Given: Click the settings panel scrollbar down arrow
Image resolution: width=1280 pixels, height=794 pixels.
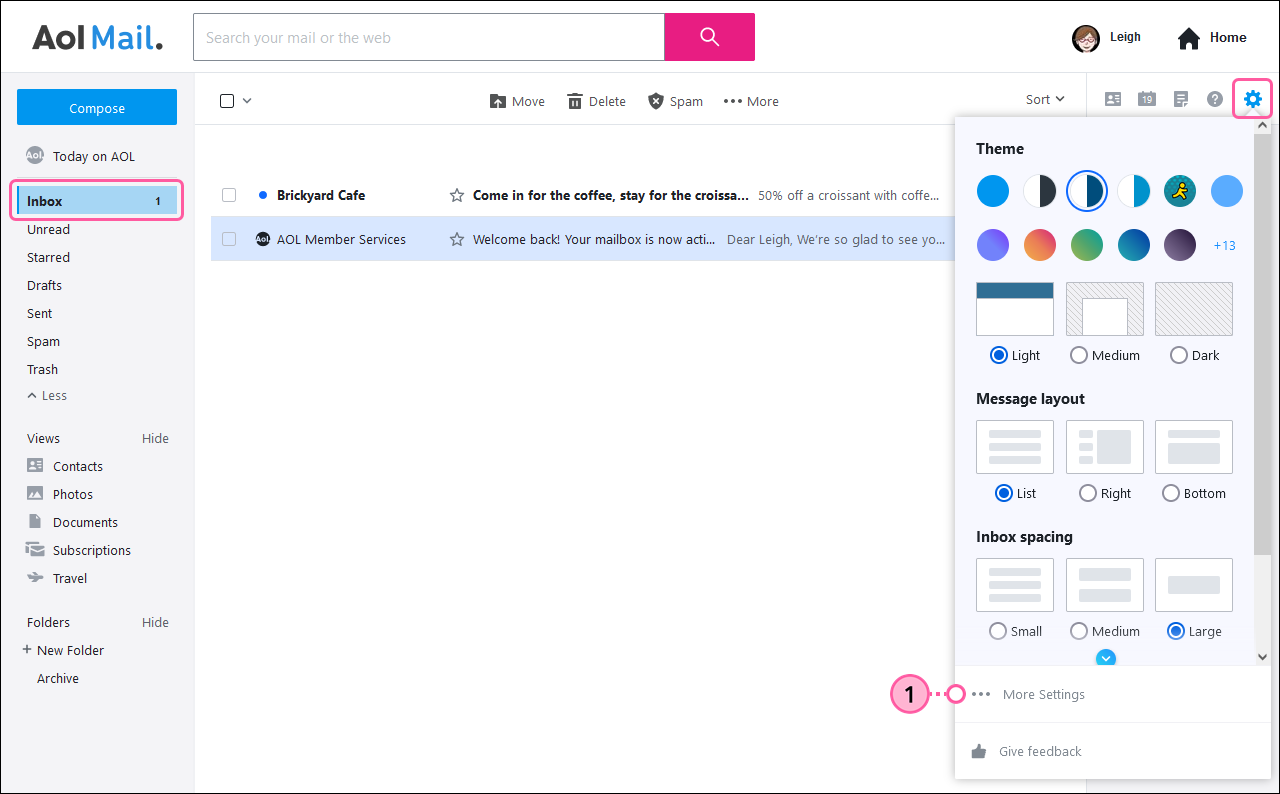Looking at the screenshot, I should pyautogui.click(x=1262, y=657).
